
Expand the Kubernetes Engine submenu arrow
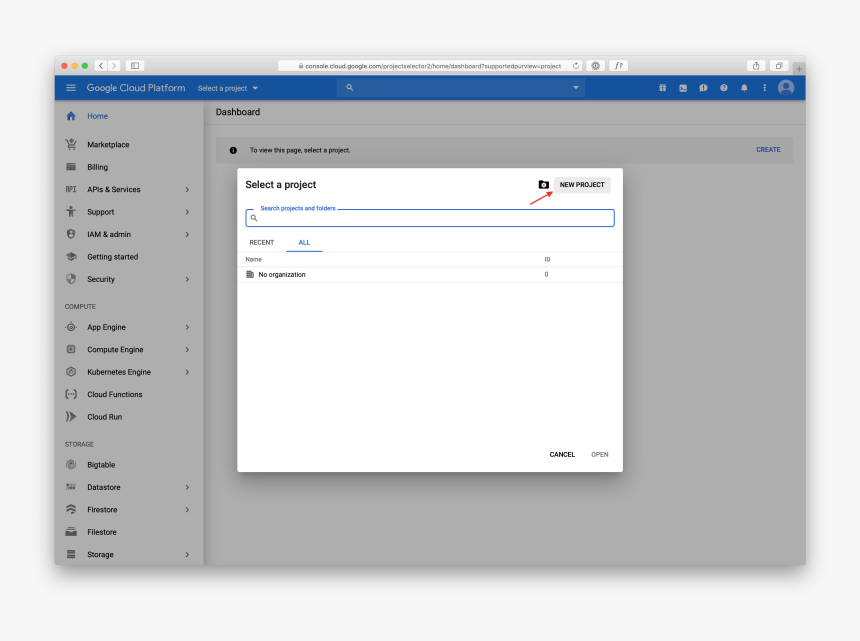[187, 372]
